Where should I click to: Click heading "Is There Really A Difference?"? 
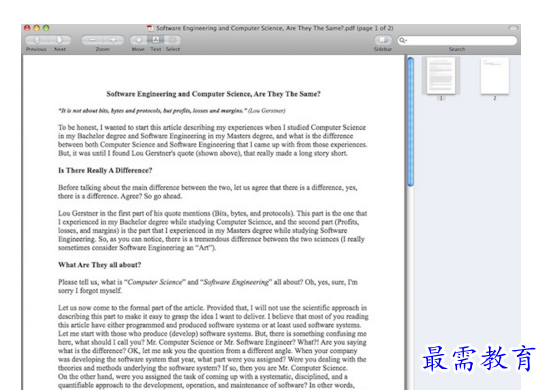[x=105, y=170]
